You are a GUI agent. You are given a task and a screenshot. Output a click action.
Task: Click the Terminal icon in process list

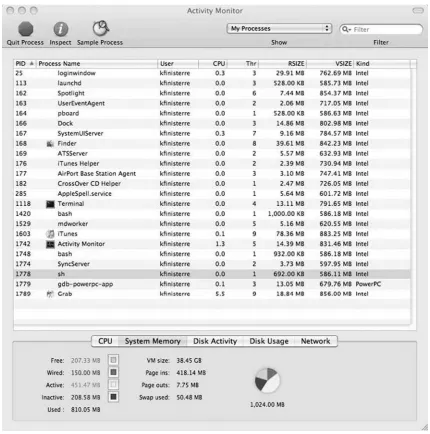tap(50, 204)
